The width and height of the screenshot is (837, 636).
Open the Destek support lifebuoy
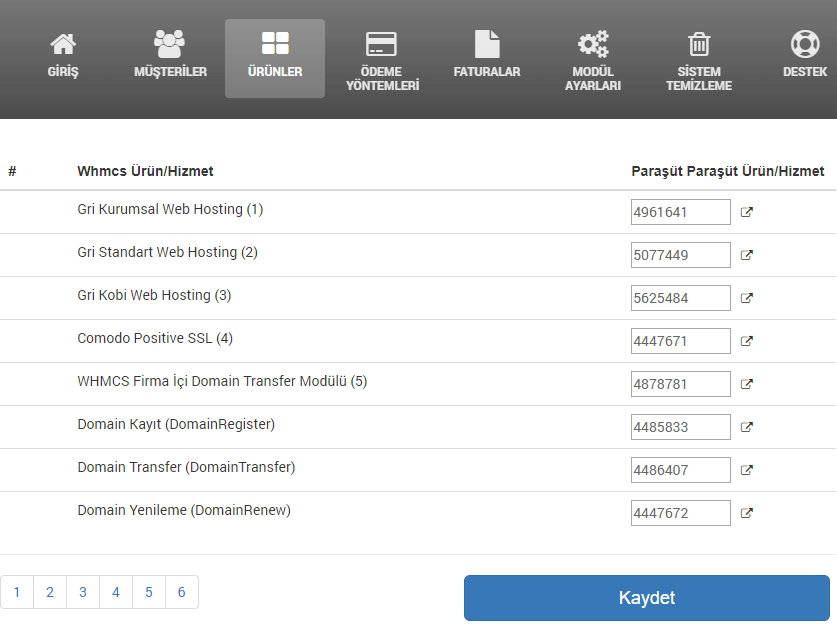(x=804, y=56)
